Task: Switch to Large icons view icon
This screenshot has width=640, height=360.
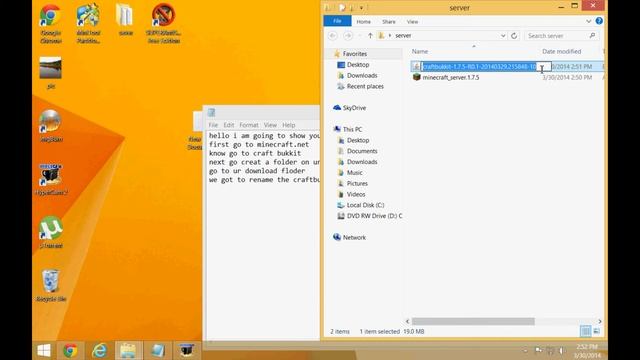Action: click(x=596, y=331)
